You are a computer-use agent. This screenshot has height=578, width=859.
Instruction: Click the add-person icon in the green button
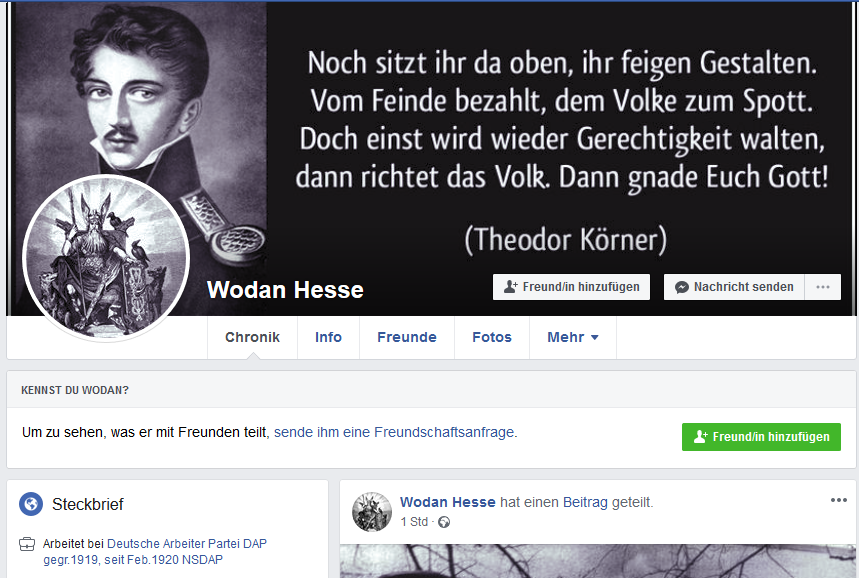[701, 437]
